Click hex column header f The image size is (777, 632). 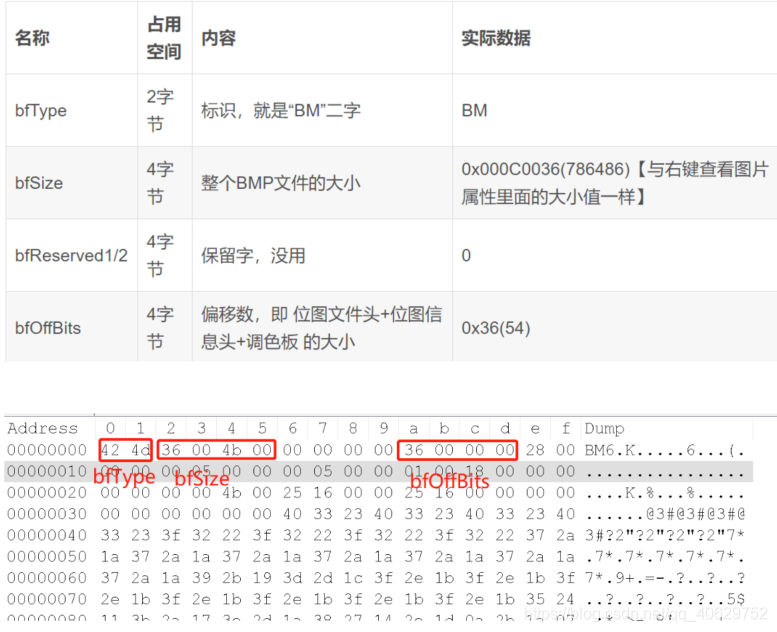[x=565, y=428]
